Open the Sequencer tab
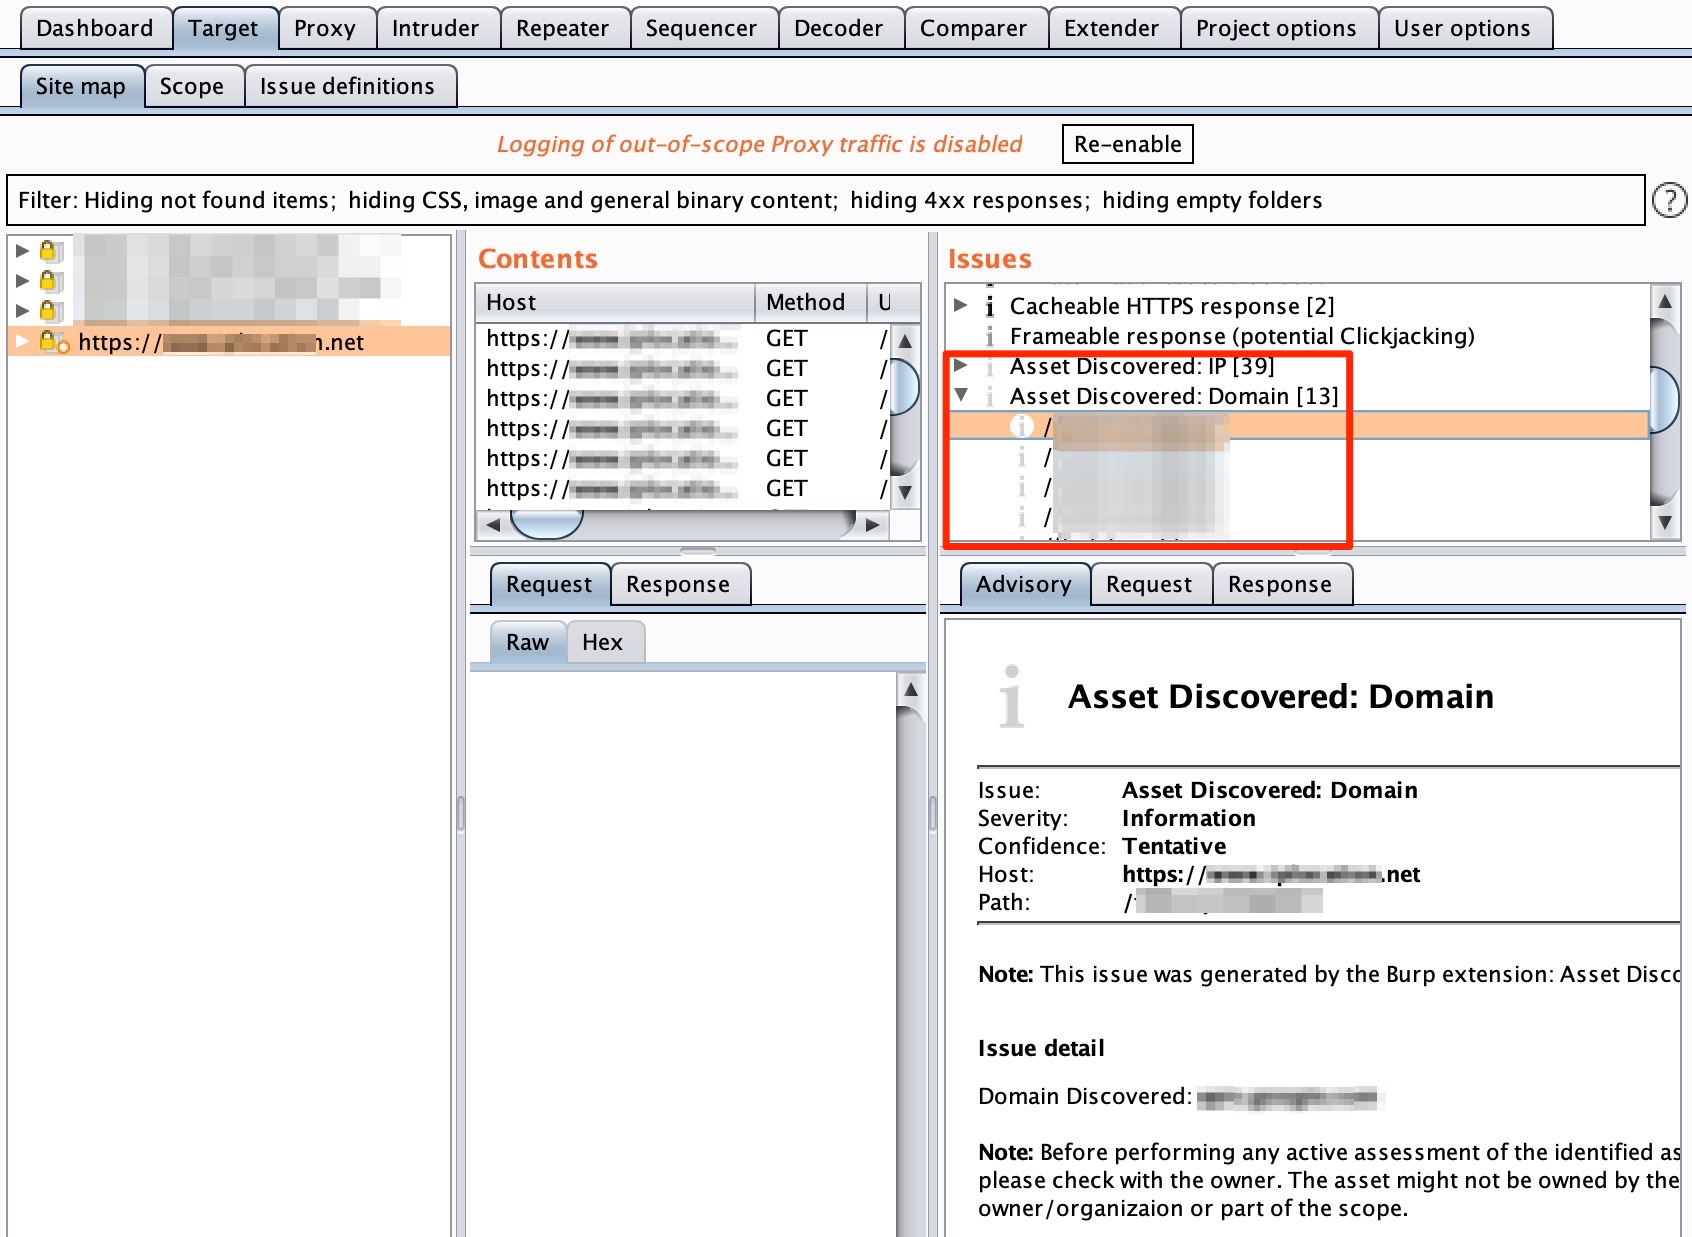 click(x=701, y=28)
